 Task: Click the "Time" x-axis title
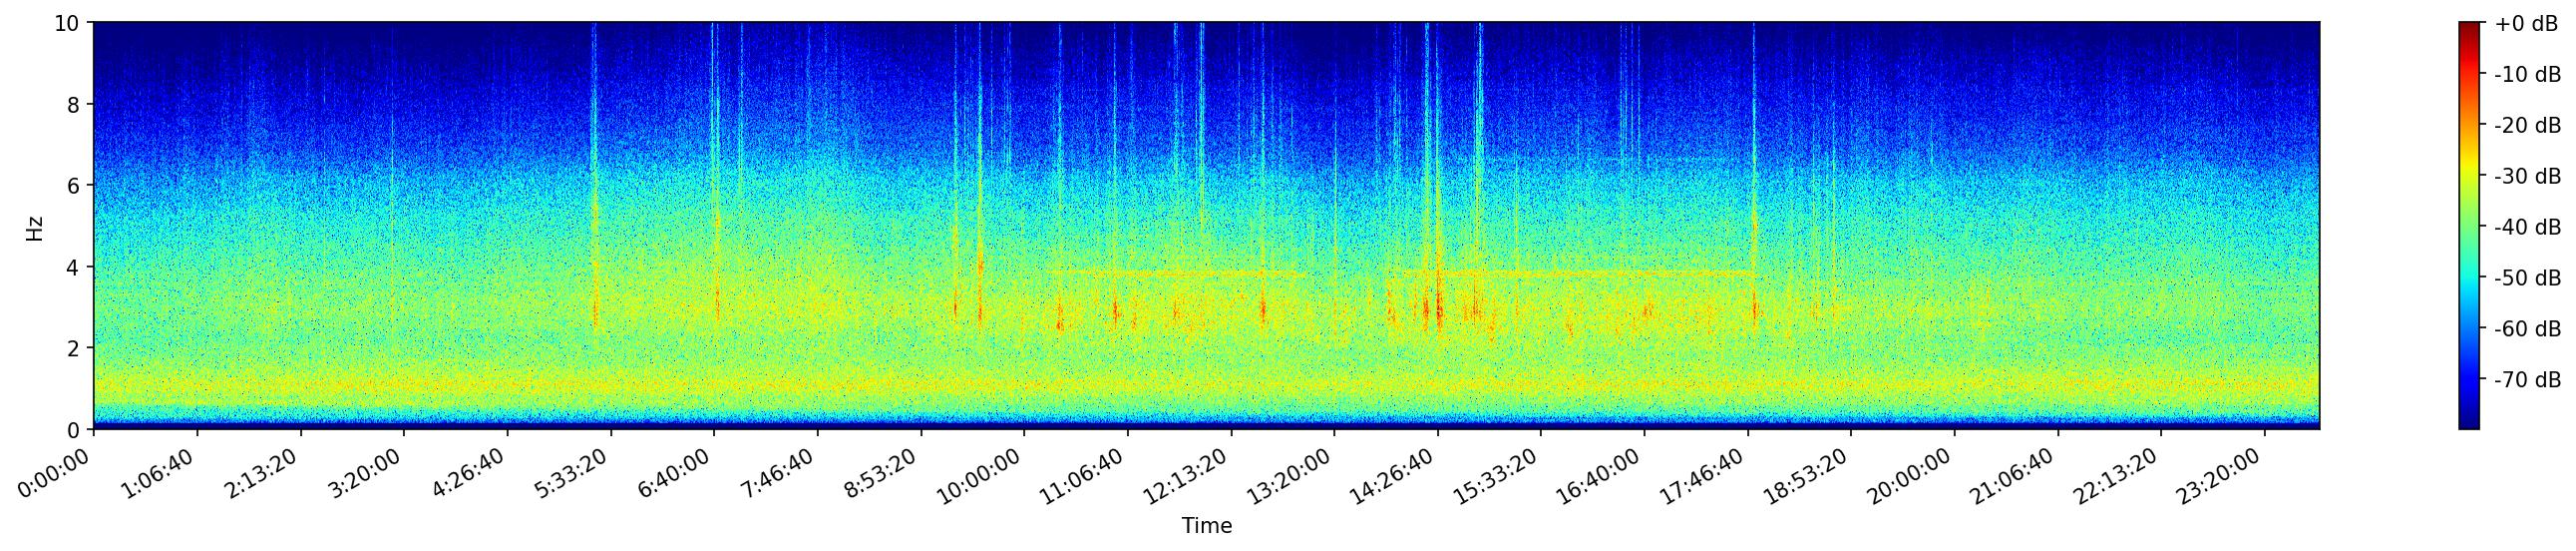(x=1206, y=526)
